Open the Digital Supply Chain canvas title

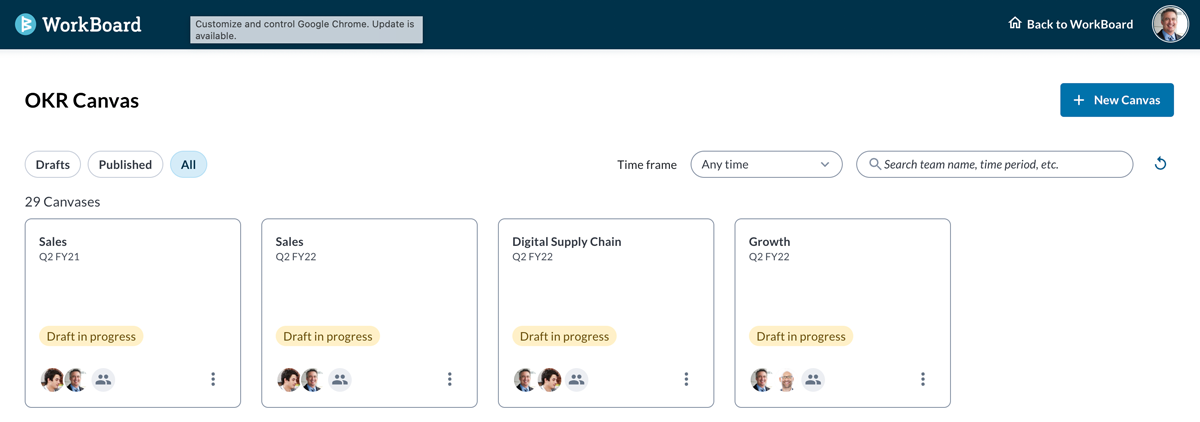click(x=567, y=241)
